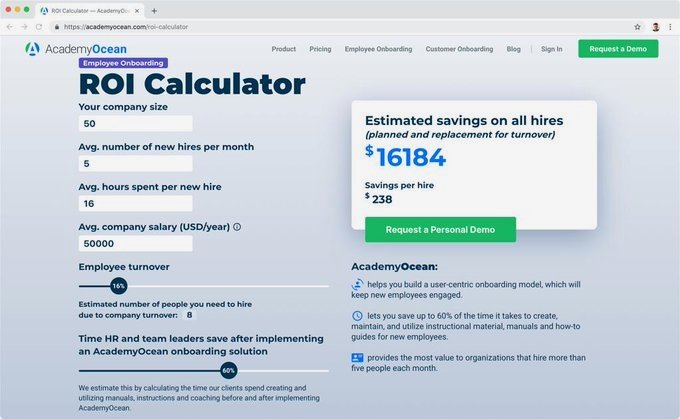Open the browser profile avatar
680x419 pixels.
[x=656, y=27]
